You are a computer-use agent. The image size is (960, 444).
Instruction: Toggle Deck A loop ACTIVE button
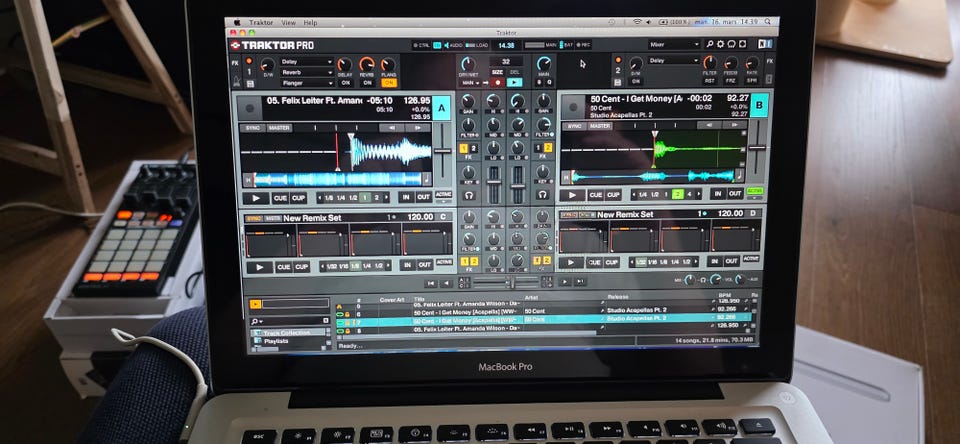pyautogui.click(x=443, y=194)
